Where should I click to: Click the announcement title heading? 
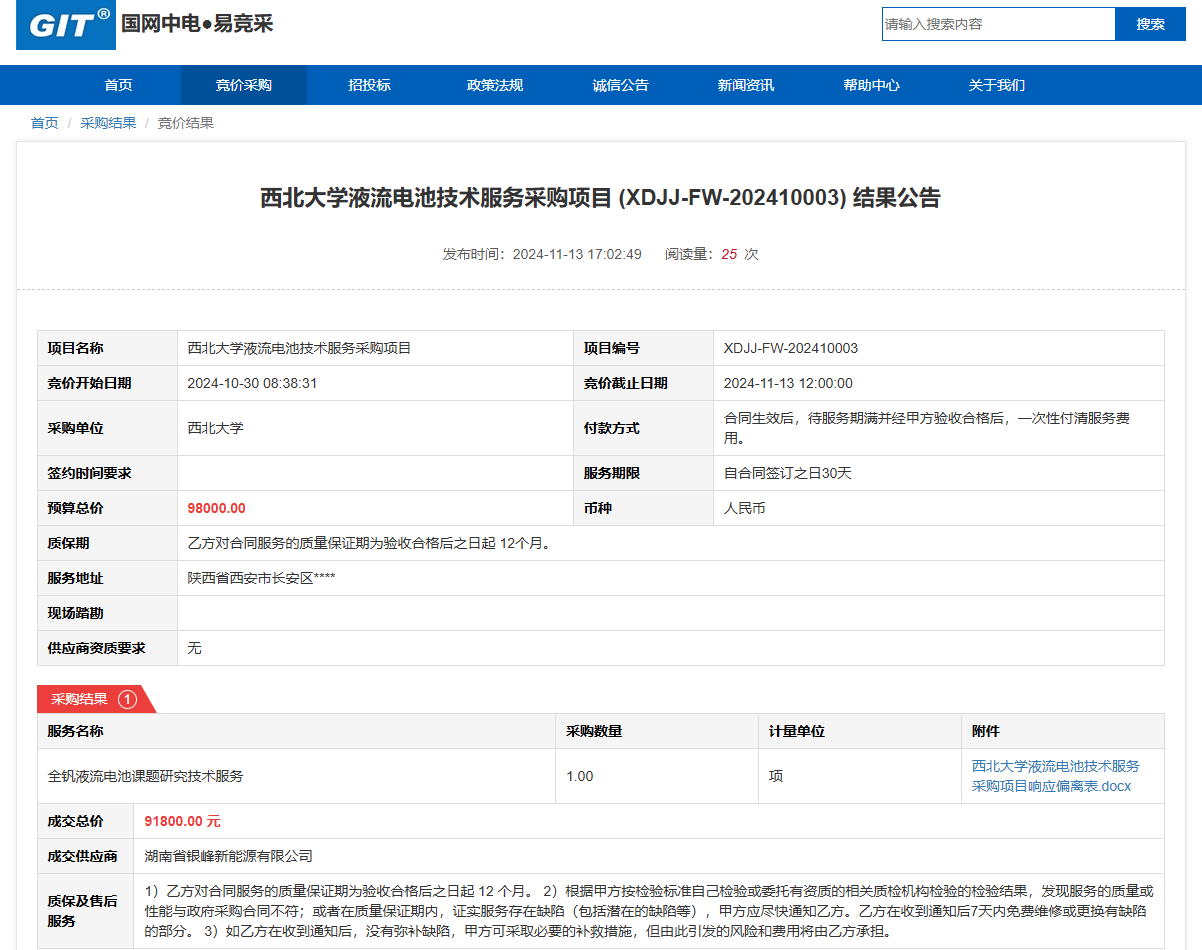pyautogui.click(x=600, y=198)
